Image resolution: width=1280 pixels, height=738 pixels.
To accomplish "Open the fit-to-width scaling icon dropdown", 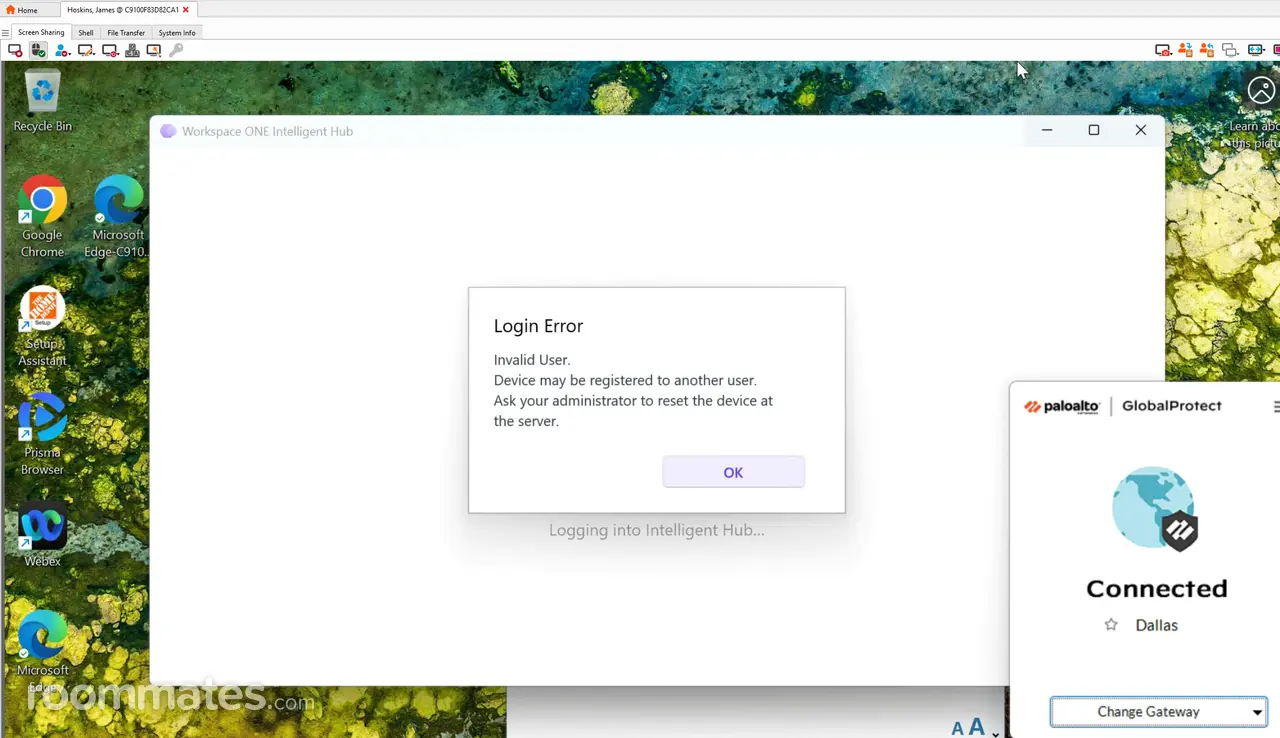I will [x=1256, y=50].
